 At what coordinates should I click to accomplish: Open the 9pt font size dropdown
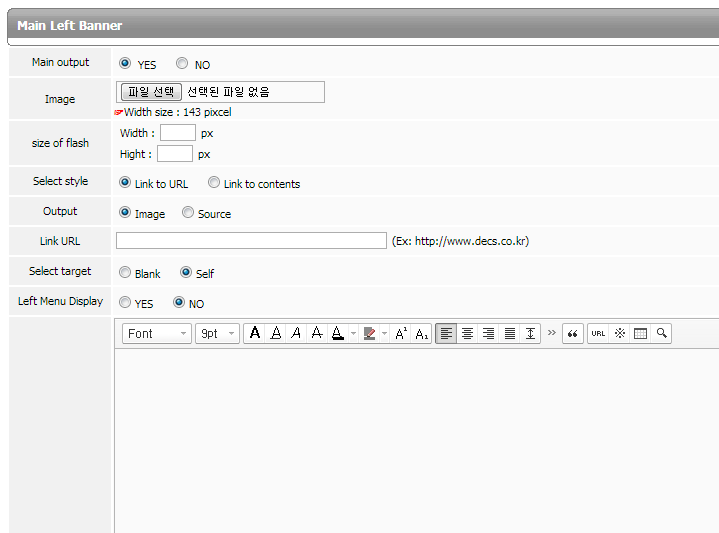coord(217,333)
